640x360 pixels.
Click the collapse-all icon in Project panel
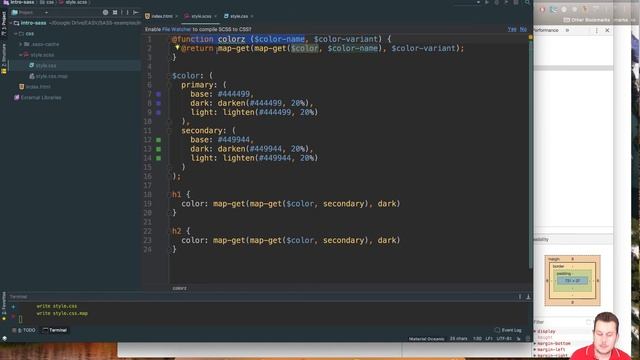tap(115, 13)
